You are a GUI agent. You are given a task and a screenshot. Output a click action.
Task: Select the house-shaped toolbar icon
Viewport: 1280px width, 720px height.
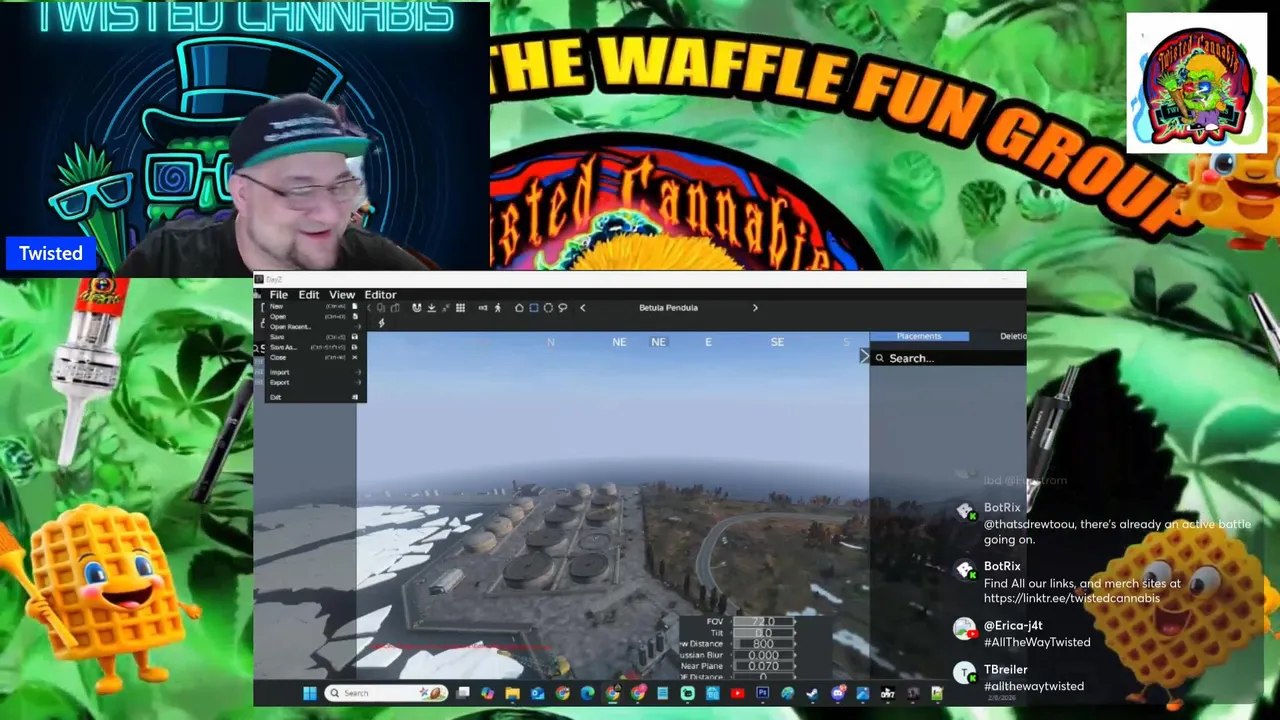pyautogui.click(x=519, y=308)
